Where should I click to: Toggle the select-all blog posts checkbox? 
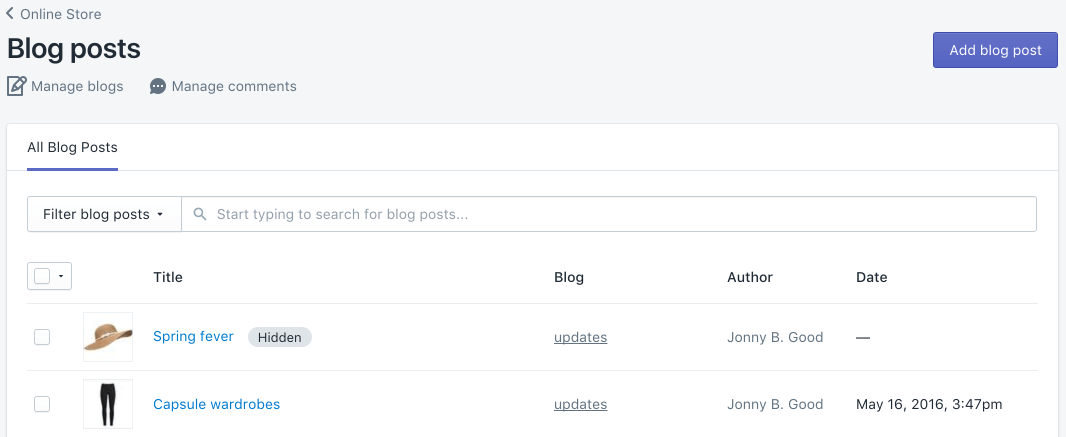(x=42, y=276)
